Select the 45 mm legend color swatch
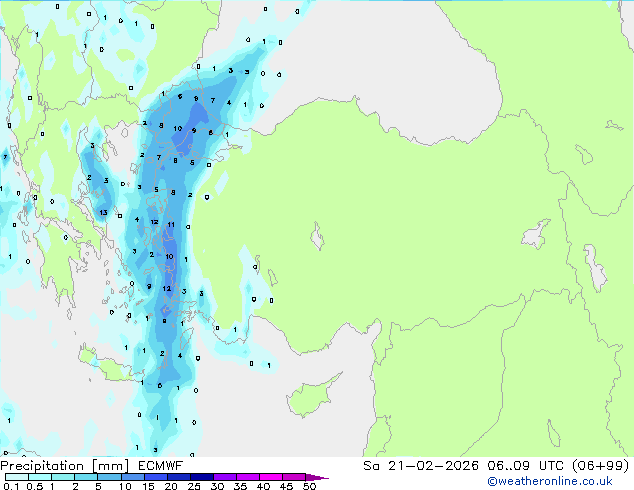This screenshot has height=490, width=634. tap(294, 477)
